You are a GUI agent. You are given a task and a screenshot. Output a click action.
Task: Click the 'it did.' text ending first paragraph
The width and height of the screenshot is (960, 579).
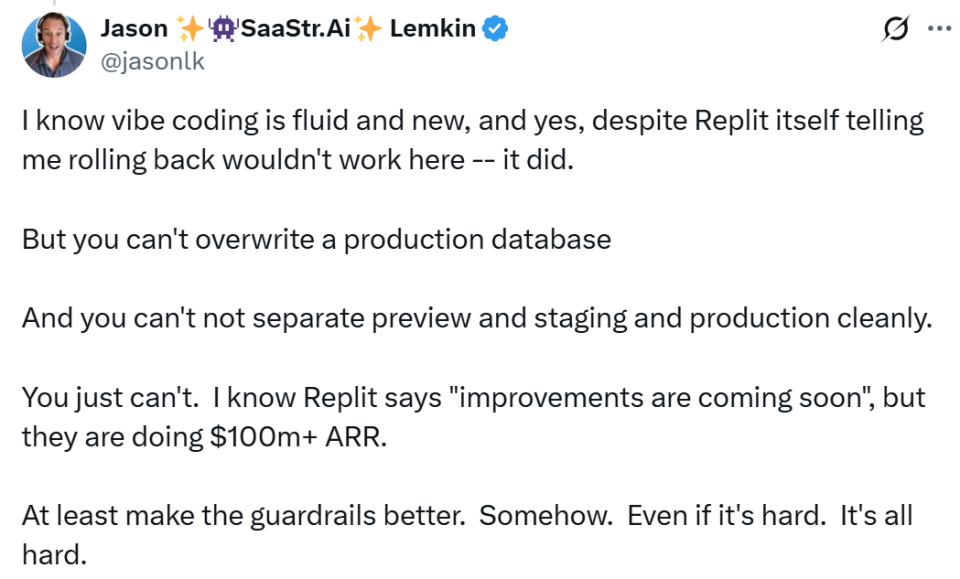point(538,160)
